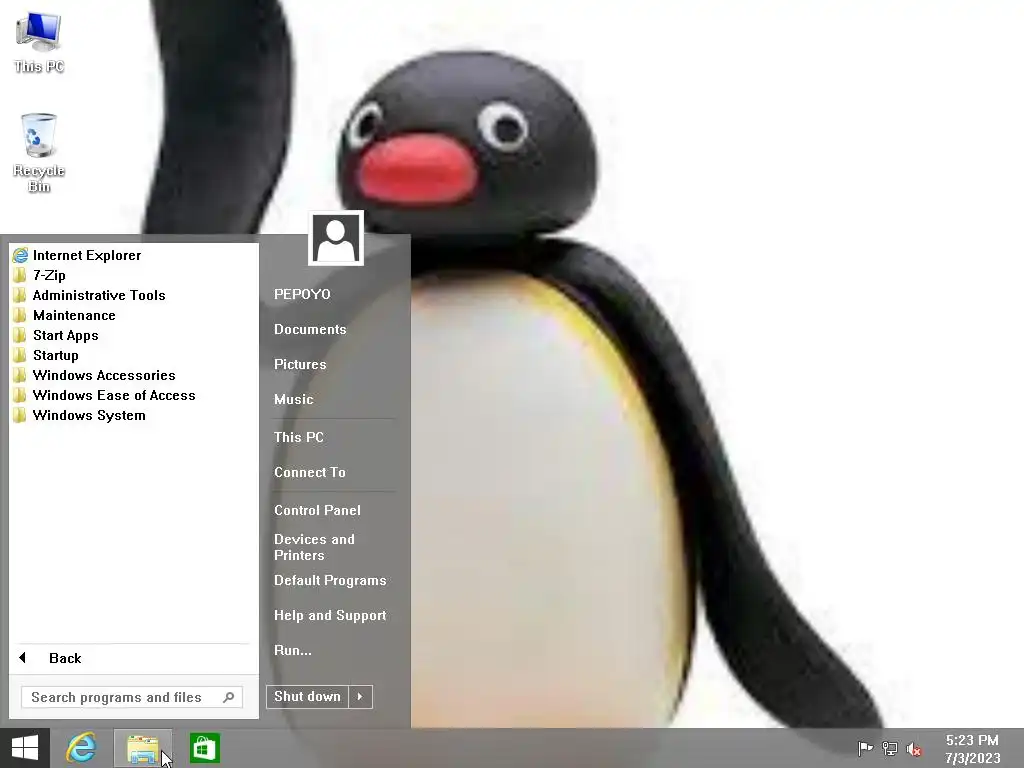Image resolution: width=1024 pixels, height=768 pixels.
Task: Open the Windows Store taskbar icon
Action: tap(204, 748)
